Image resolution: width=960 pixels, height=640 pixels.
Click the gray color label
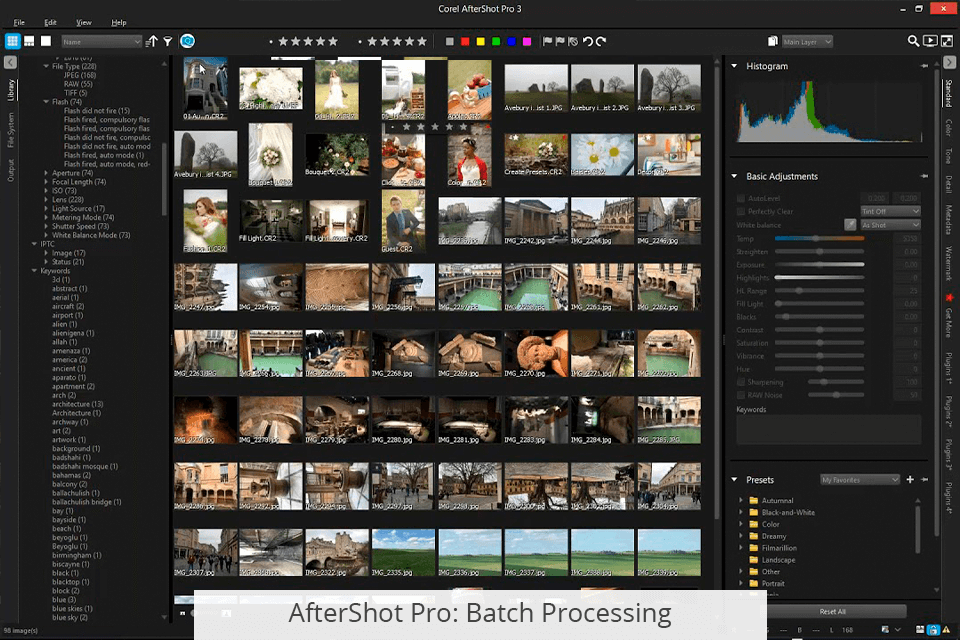pos(449,42)
